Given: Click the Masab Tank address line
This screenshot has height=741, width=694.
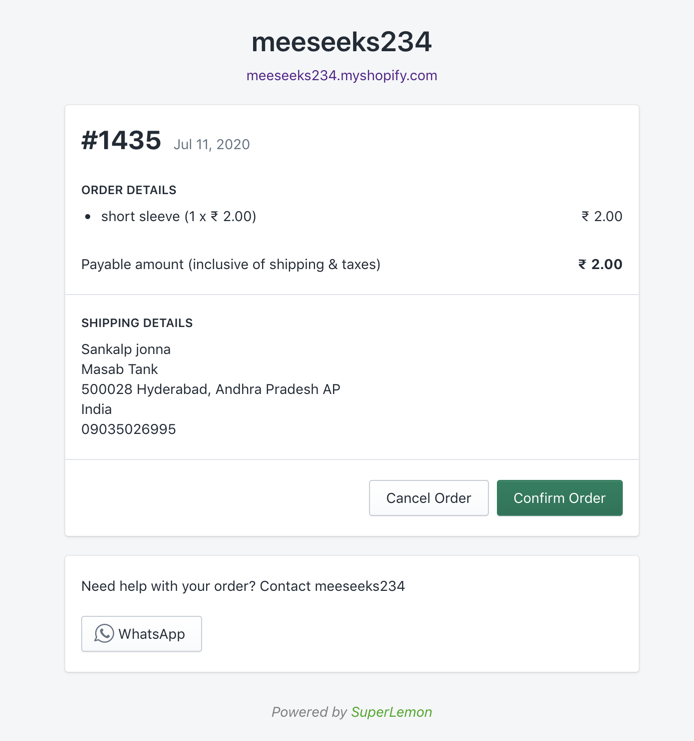Looking at the screenshot, I should 120,369.
